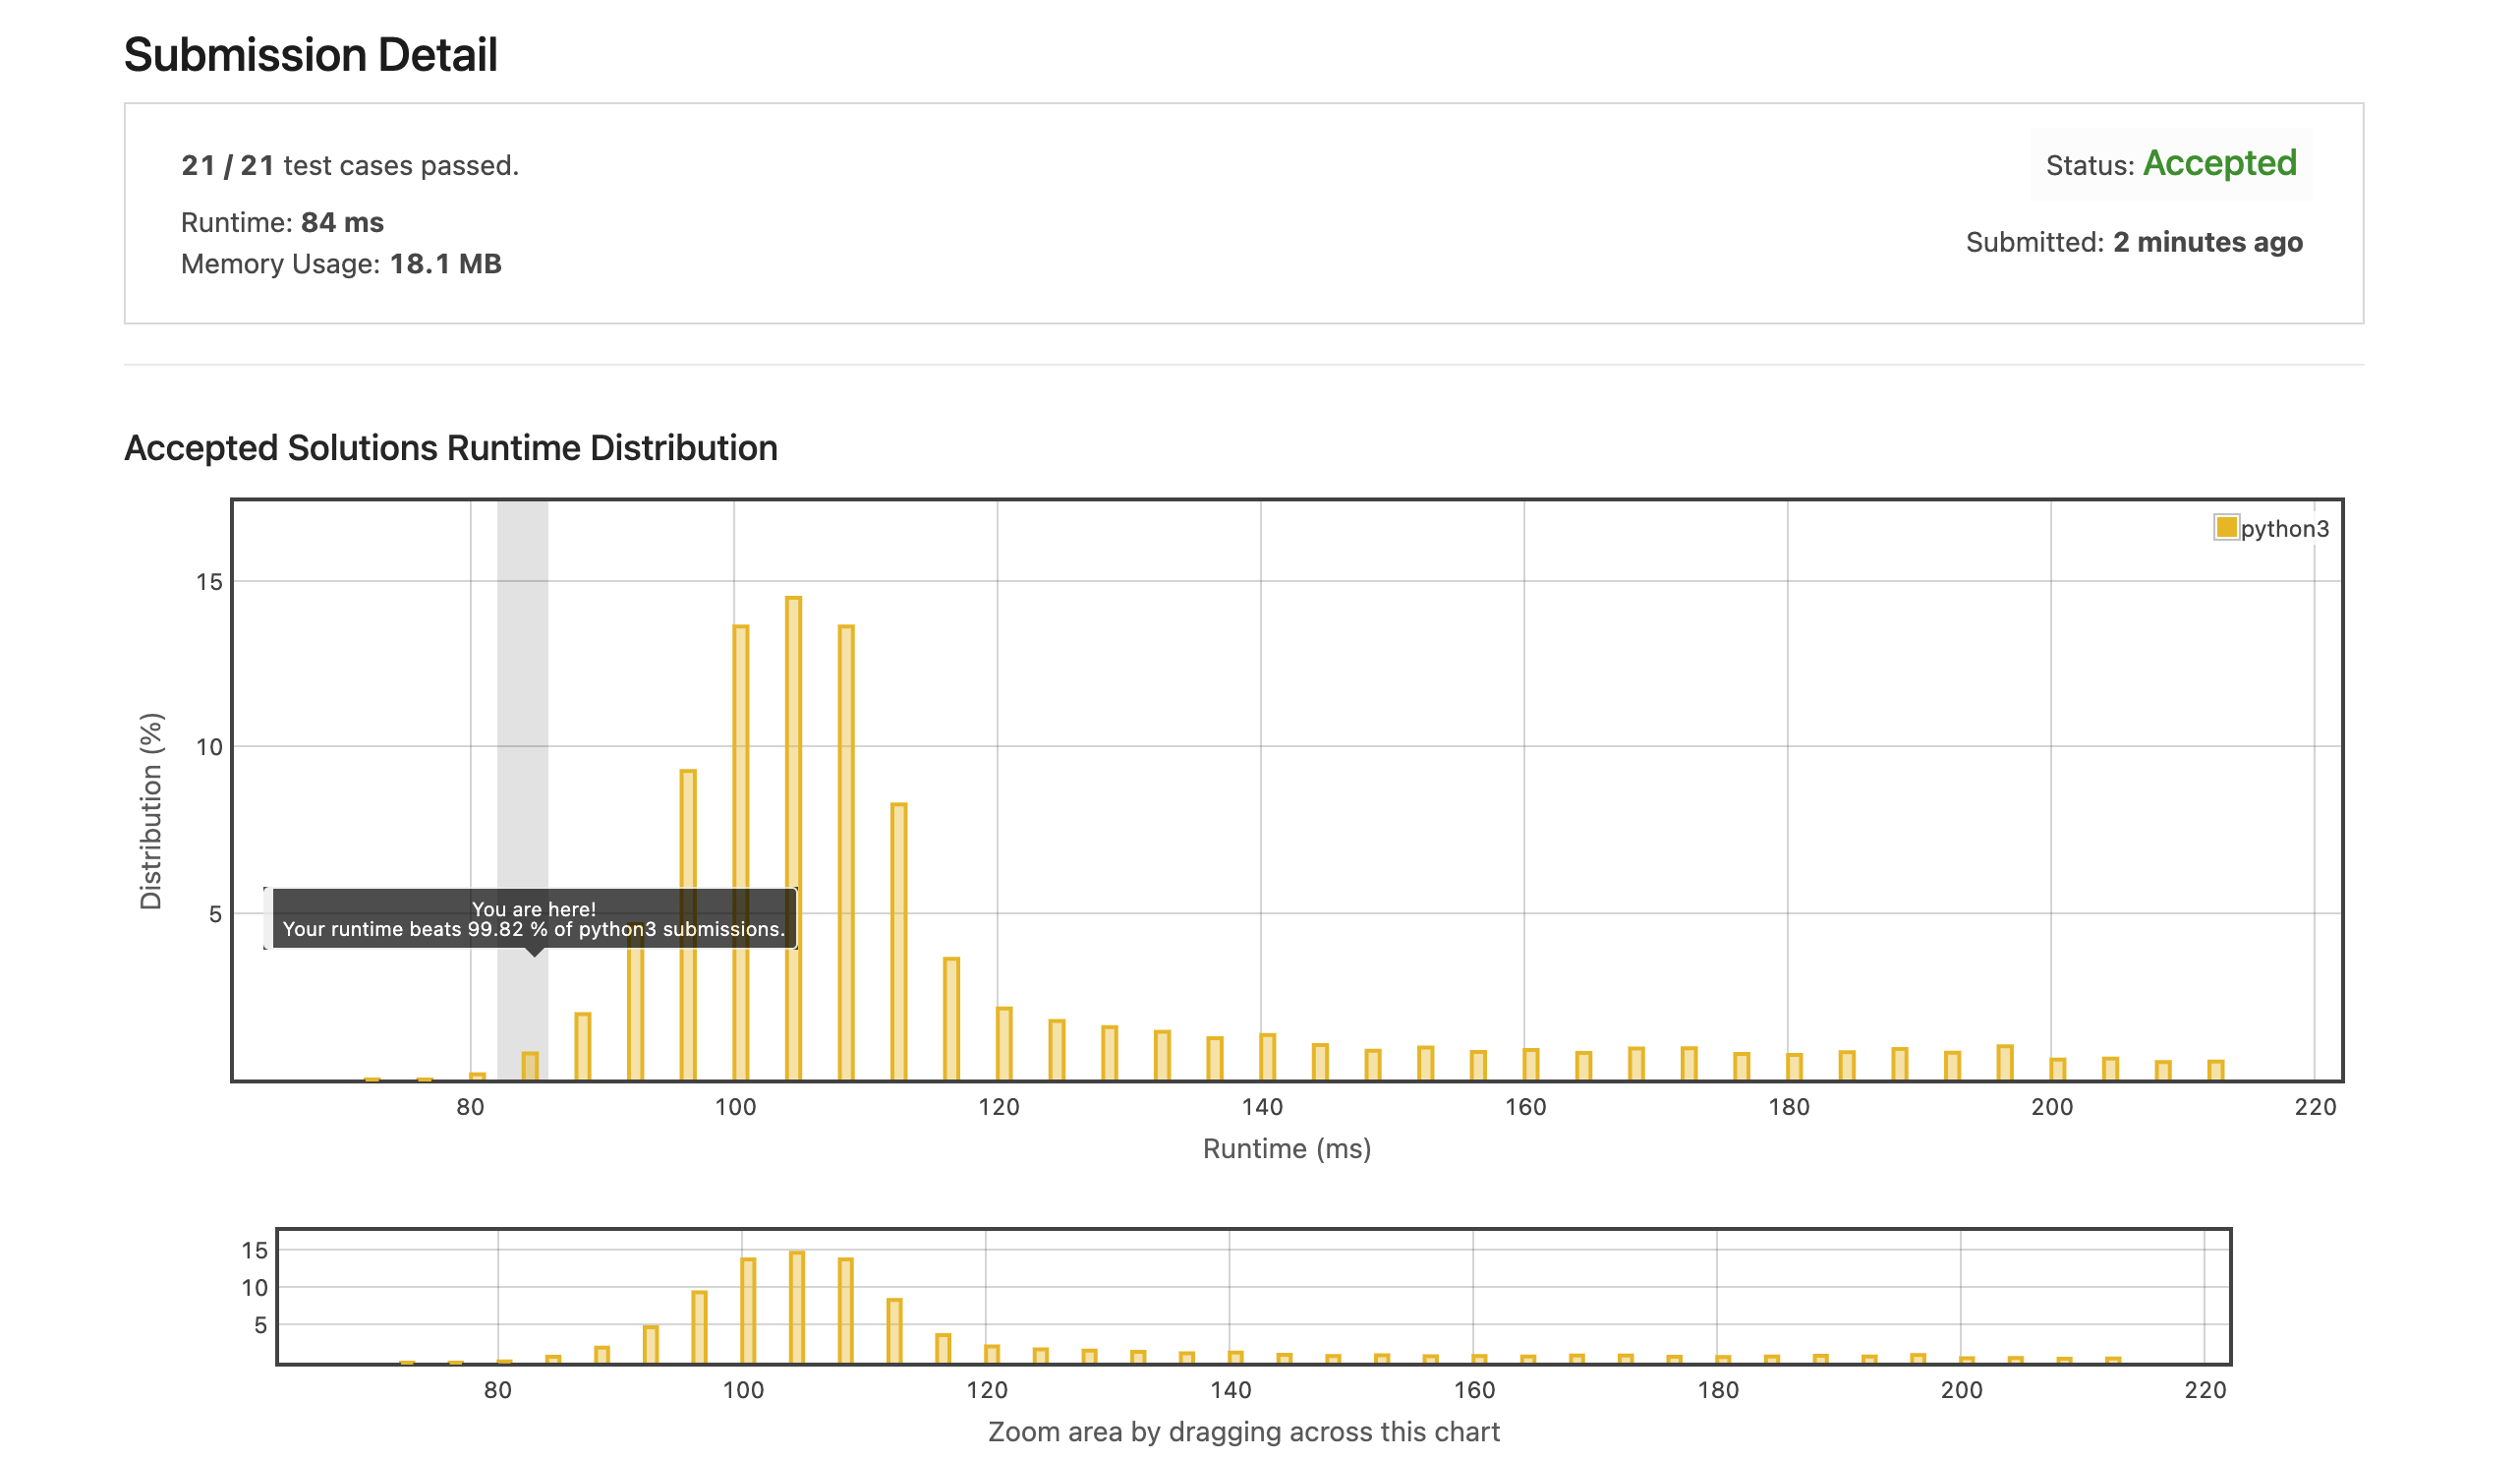
Task: Click the 84 ms runtime value
Action: pyautogui.click(x=342, y=222)
